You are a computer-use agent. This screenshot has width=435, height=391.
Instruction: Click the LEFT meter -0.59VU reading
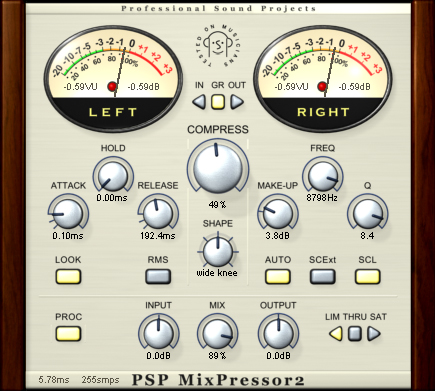point(81,87)
